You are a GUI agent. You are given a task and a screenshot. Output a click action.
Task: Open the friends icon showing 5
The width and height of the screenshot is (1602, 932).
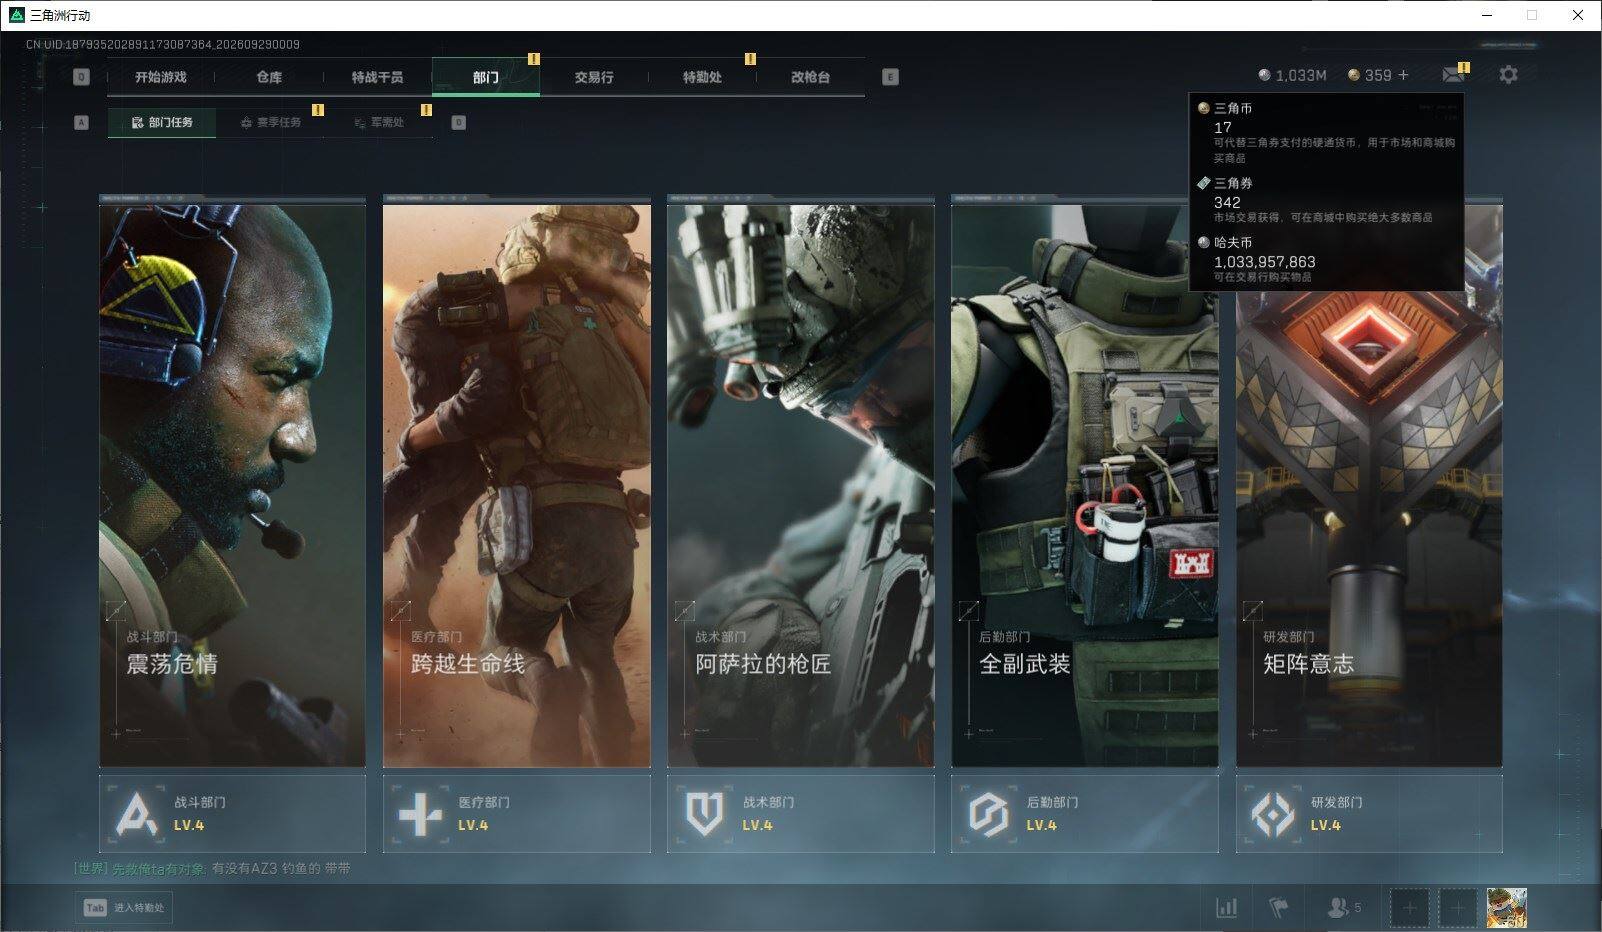tap(1344, 908)
